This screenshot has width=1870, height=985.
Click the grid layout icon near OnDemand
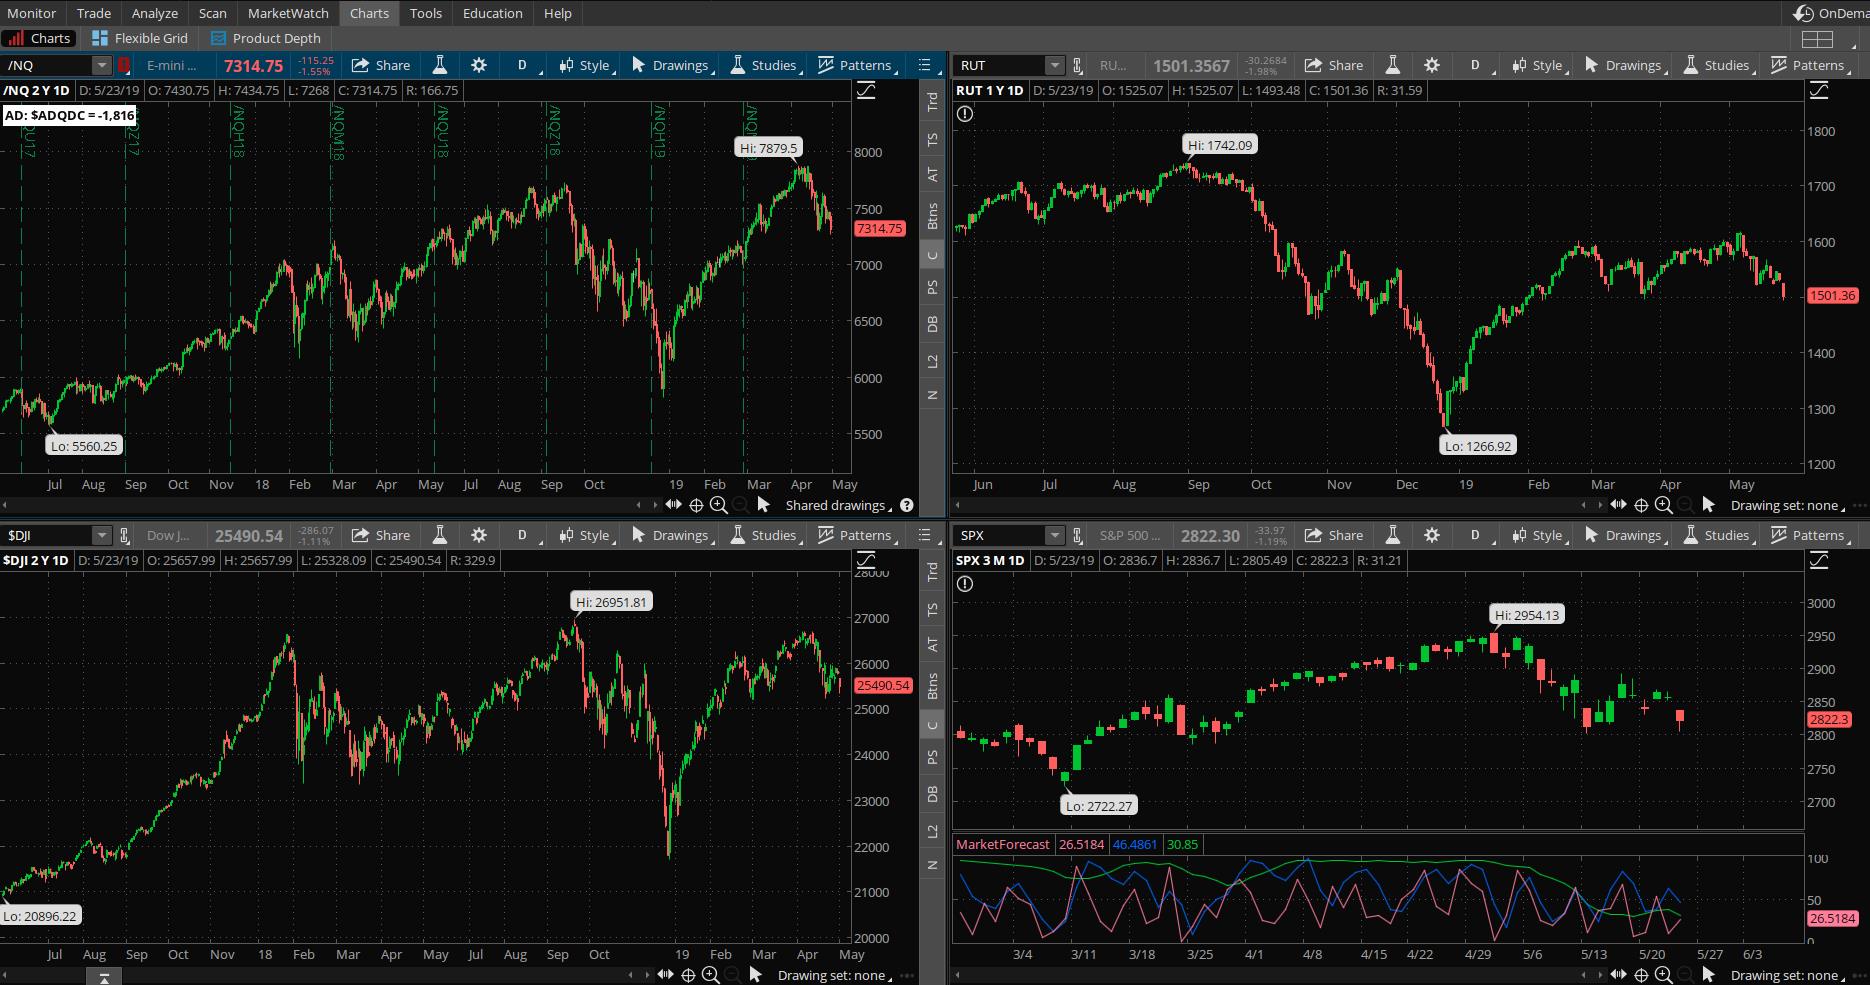(x=1817, y=39)
